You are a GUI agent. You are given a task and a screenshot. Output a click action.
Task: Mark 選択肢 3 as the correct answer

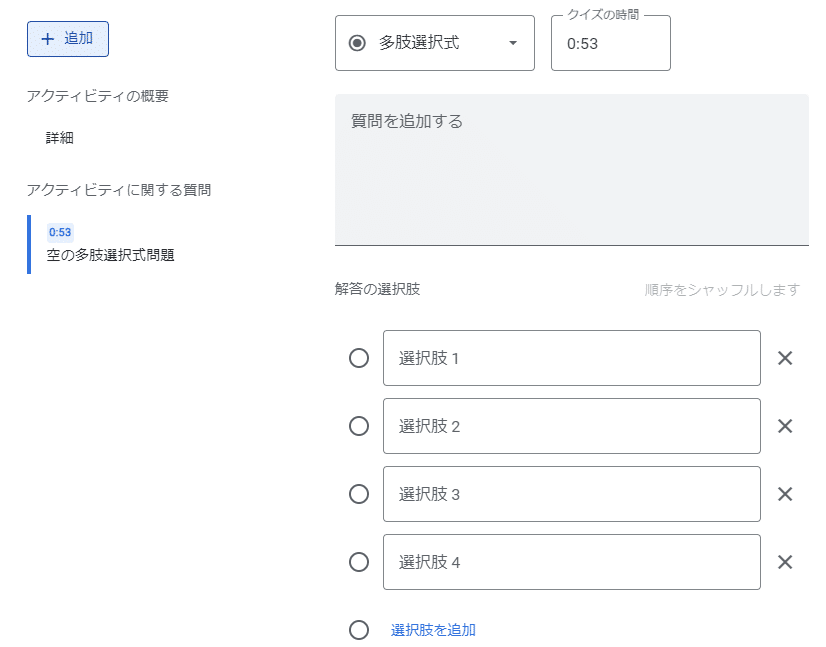click(x=359, y=494)
